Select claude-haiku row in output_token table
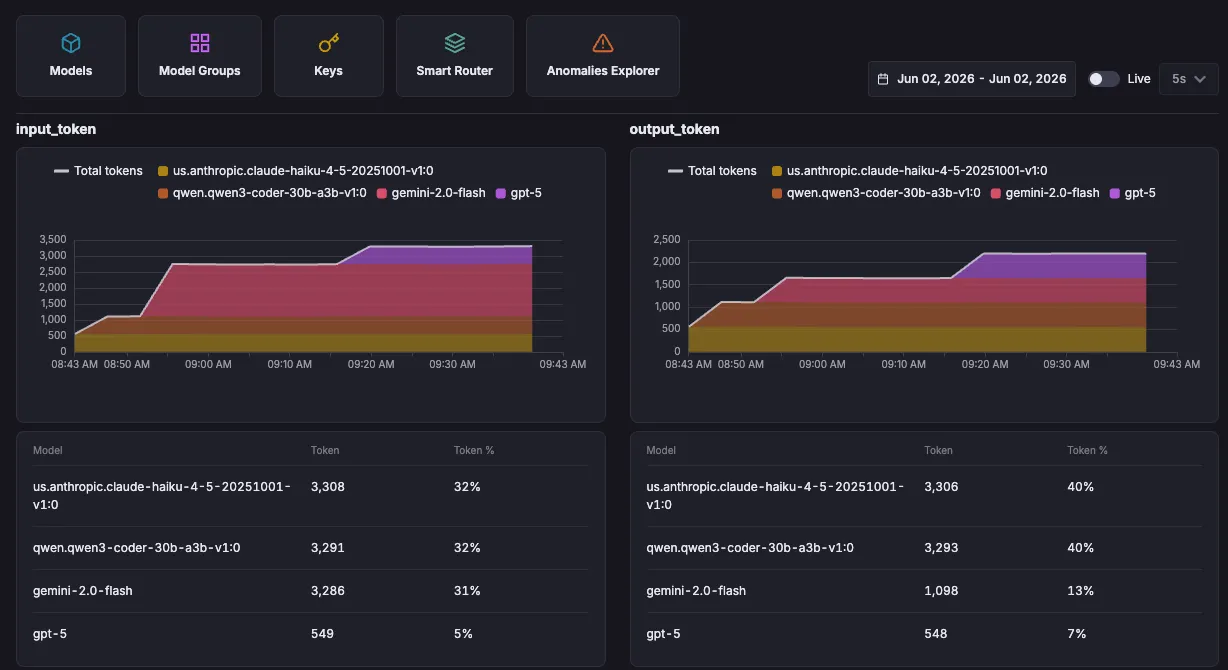The height and width of the screenshot is (670, 1228). click(x=924, y=496)
